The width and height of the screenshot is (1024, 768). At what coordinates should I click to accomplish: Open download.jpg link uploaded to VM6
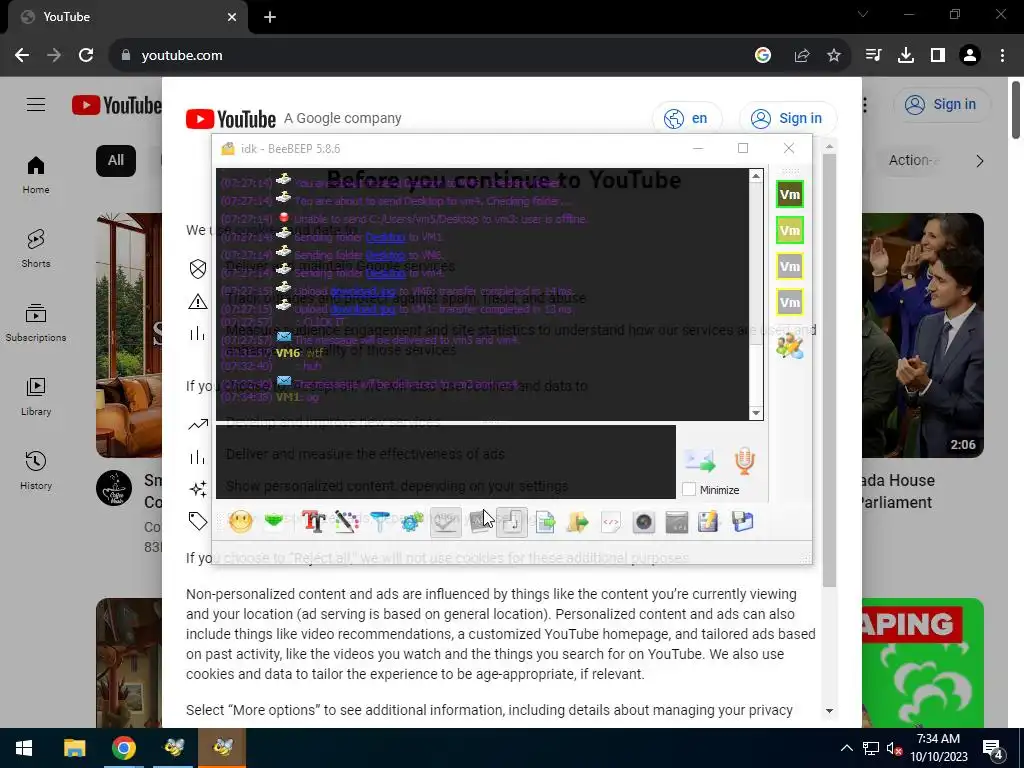[x=362, y=291]
